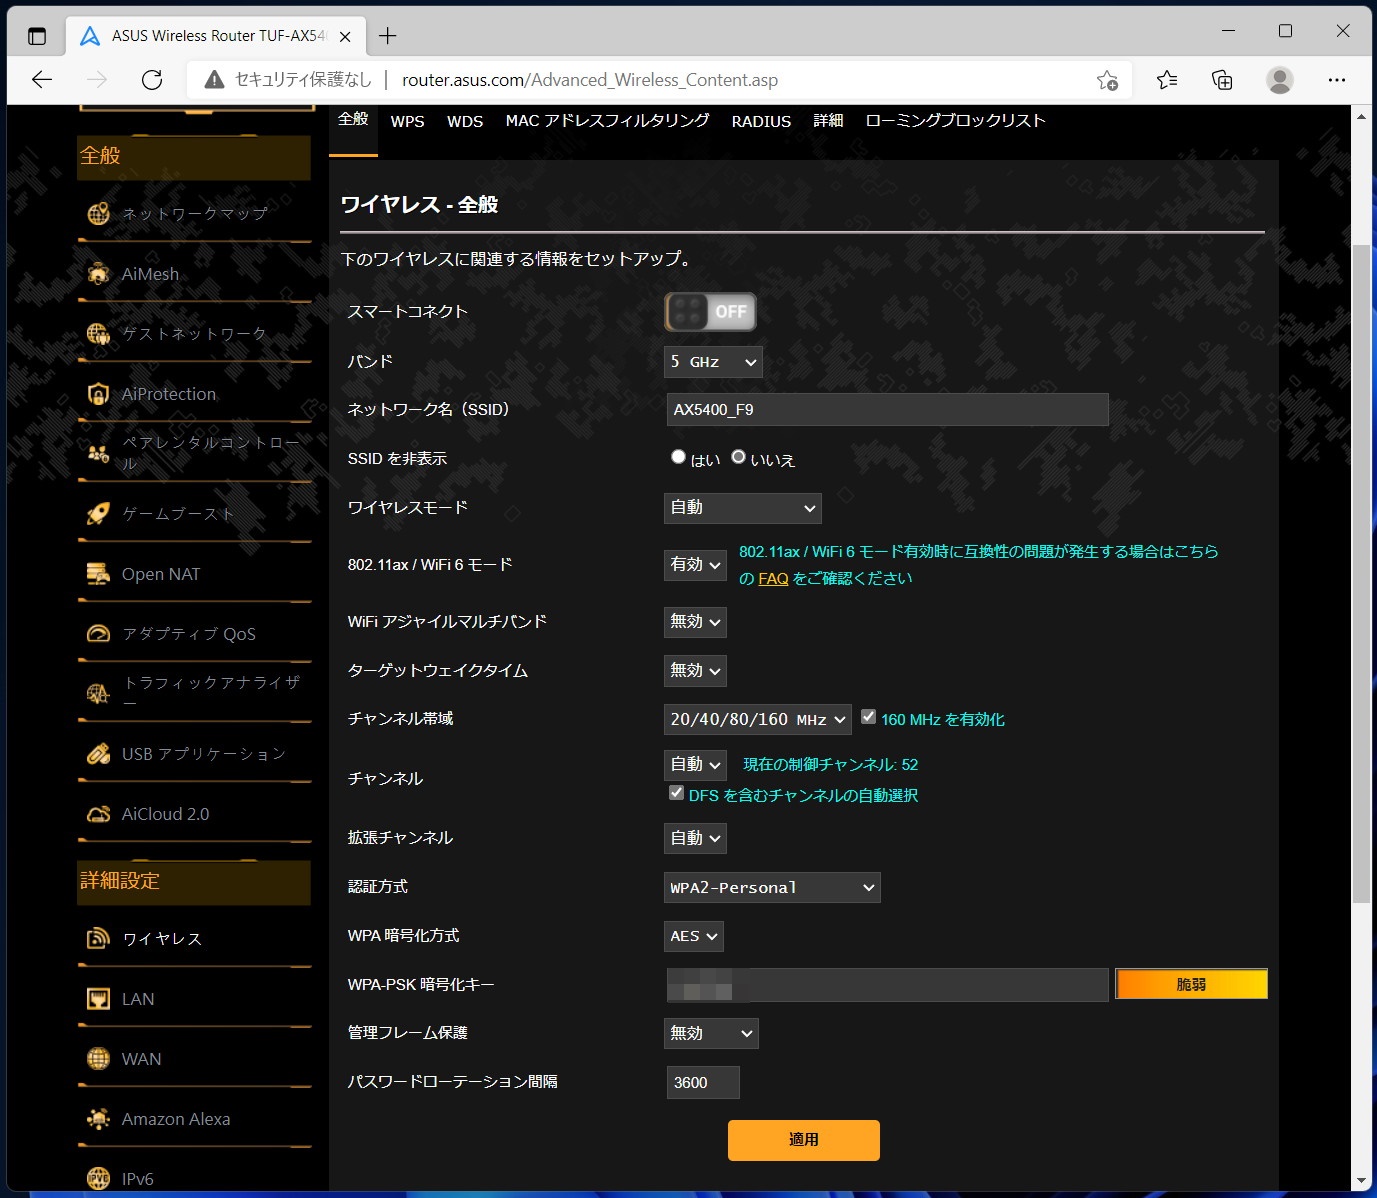Open browser tab actions menu
Screen dimensions: 1377x1198
click(37, 36)
